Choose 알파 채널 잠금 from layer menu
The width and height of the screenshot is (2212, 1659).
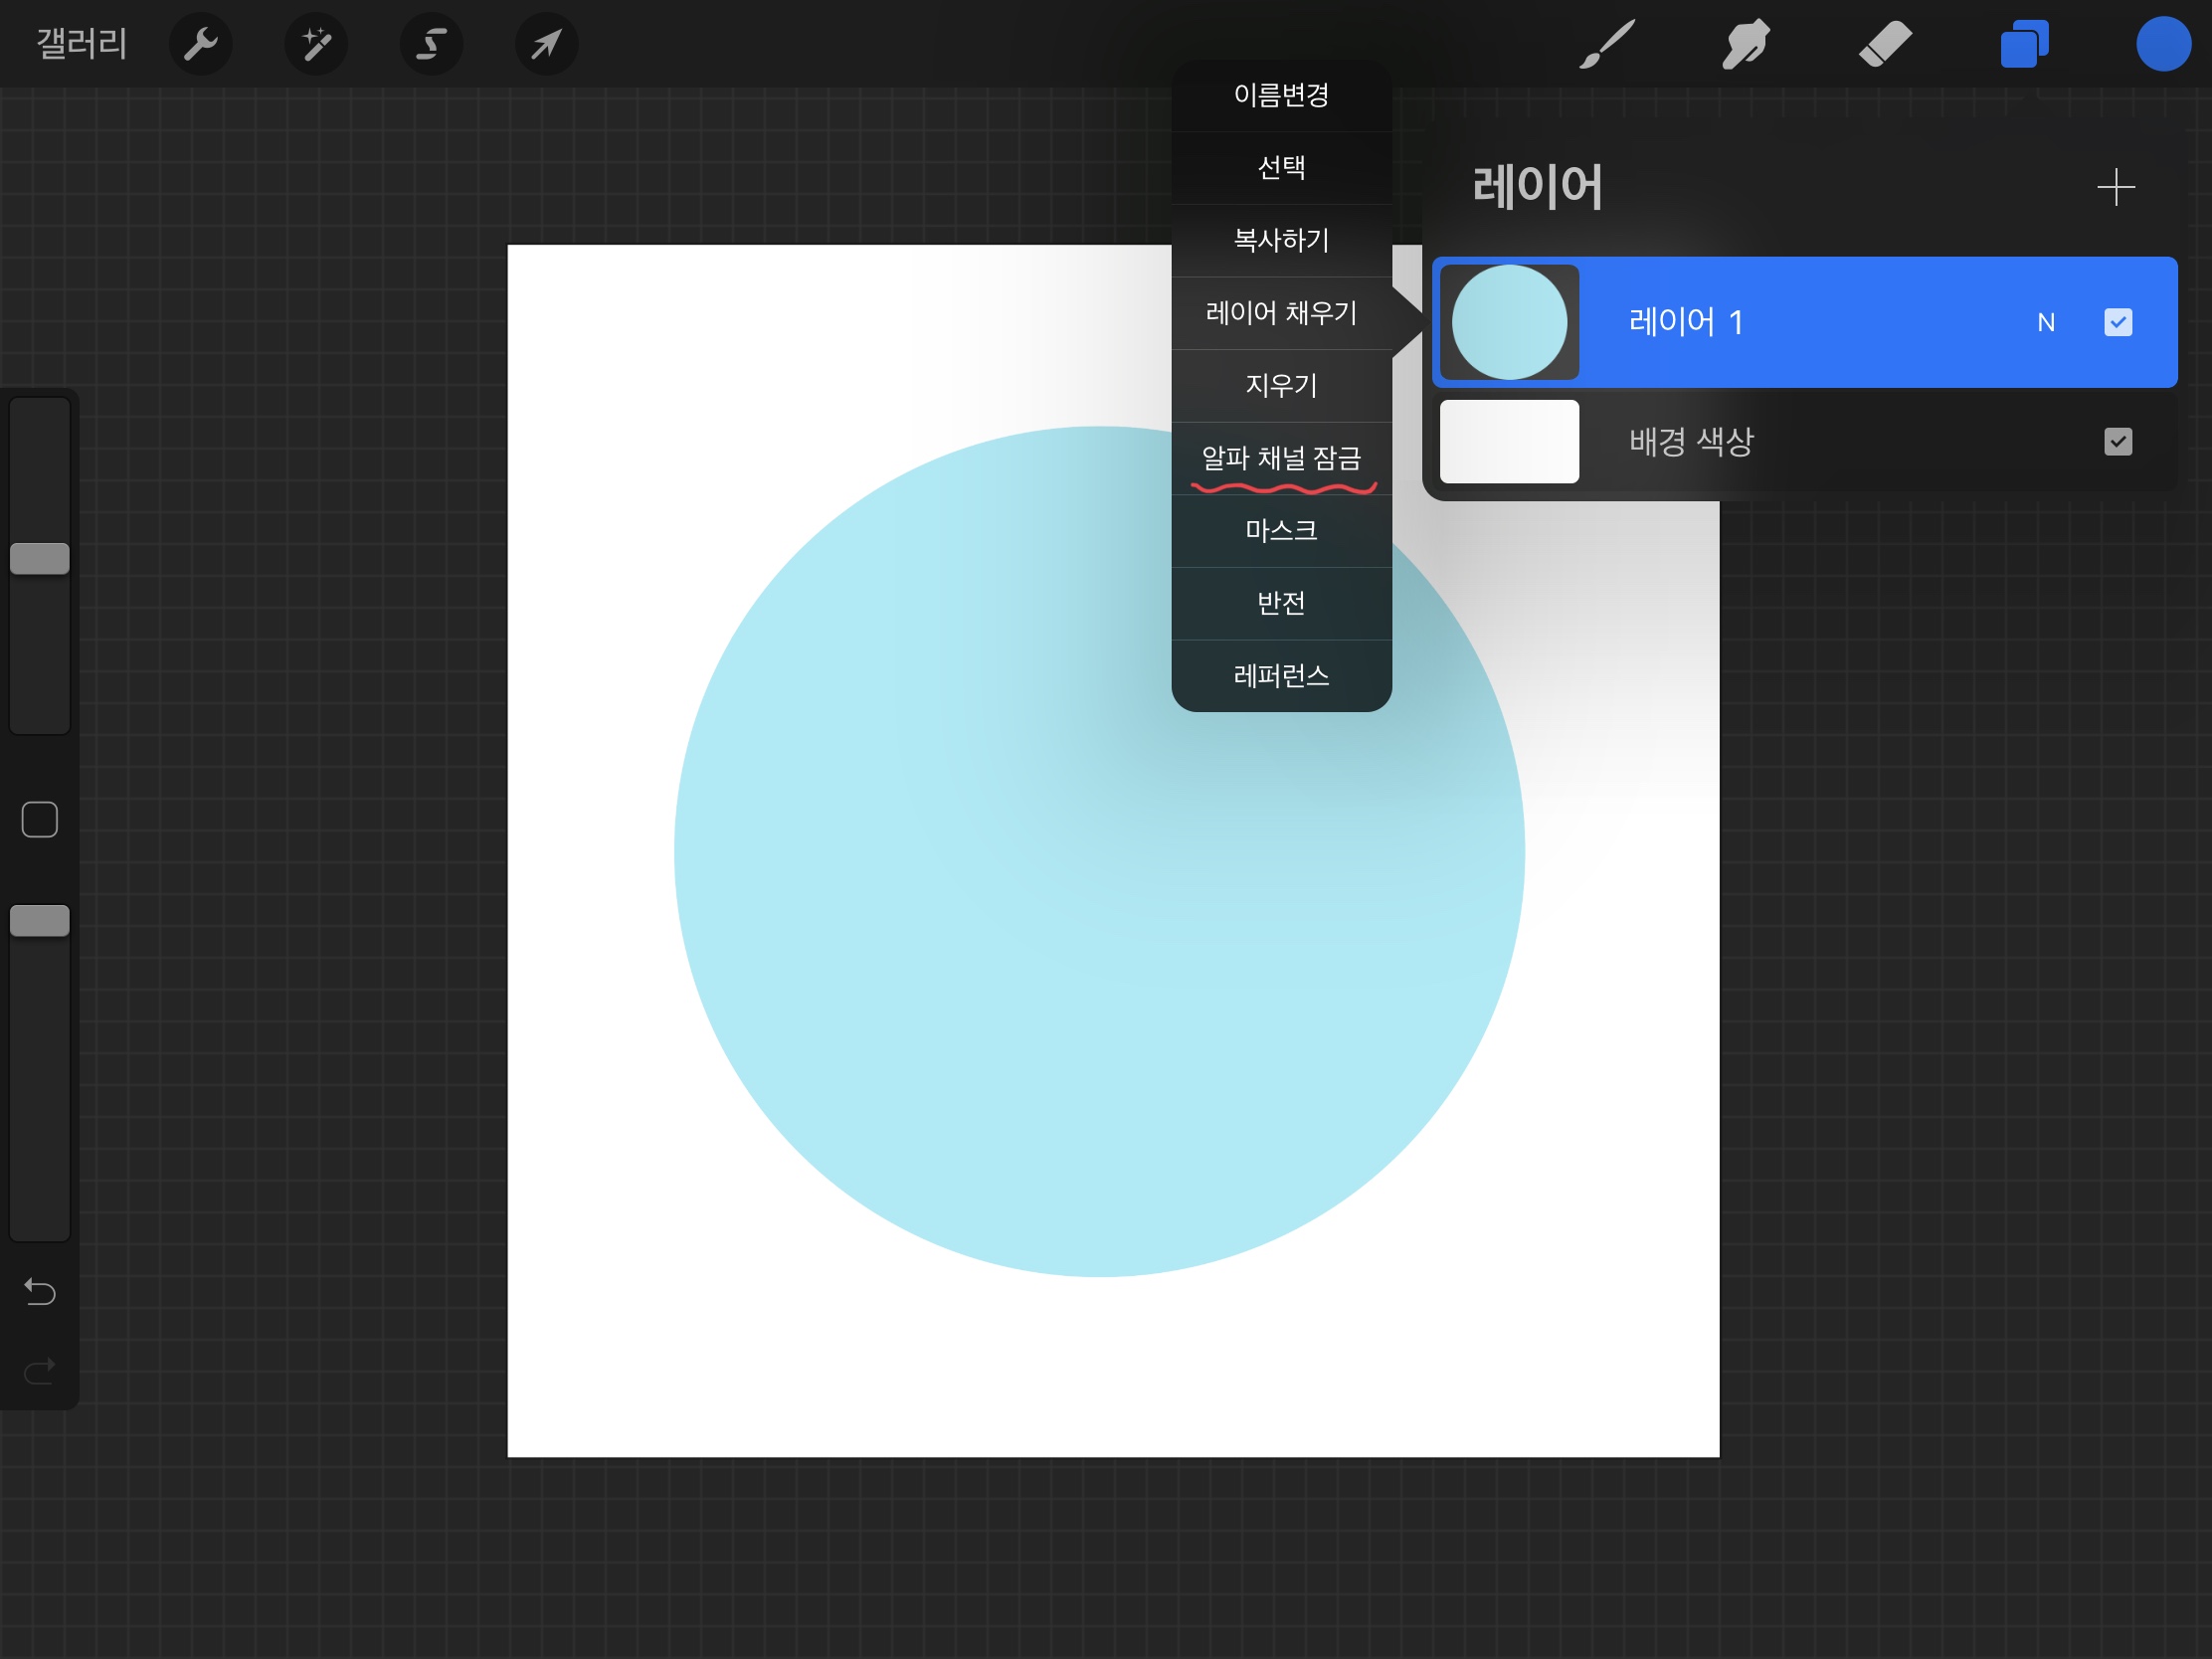tap(1281, 458)
